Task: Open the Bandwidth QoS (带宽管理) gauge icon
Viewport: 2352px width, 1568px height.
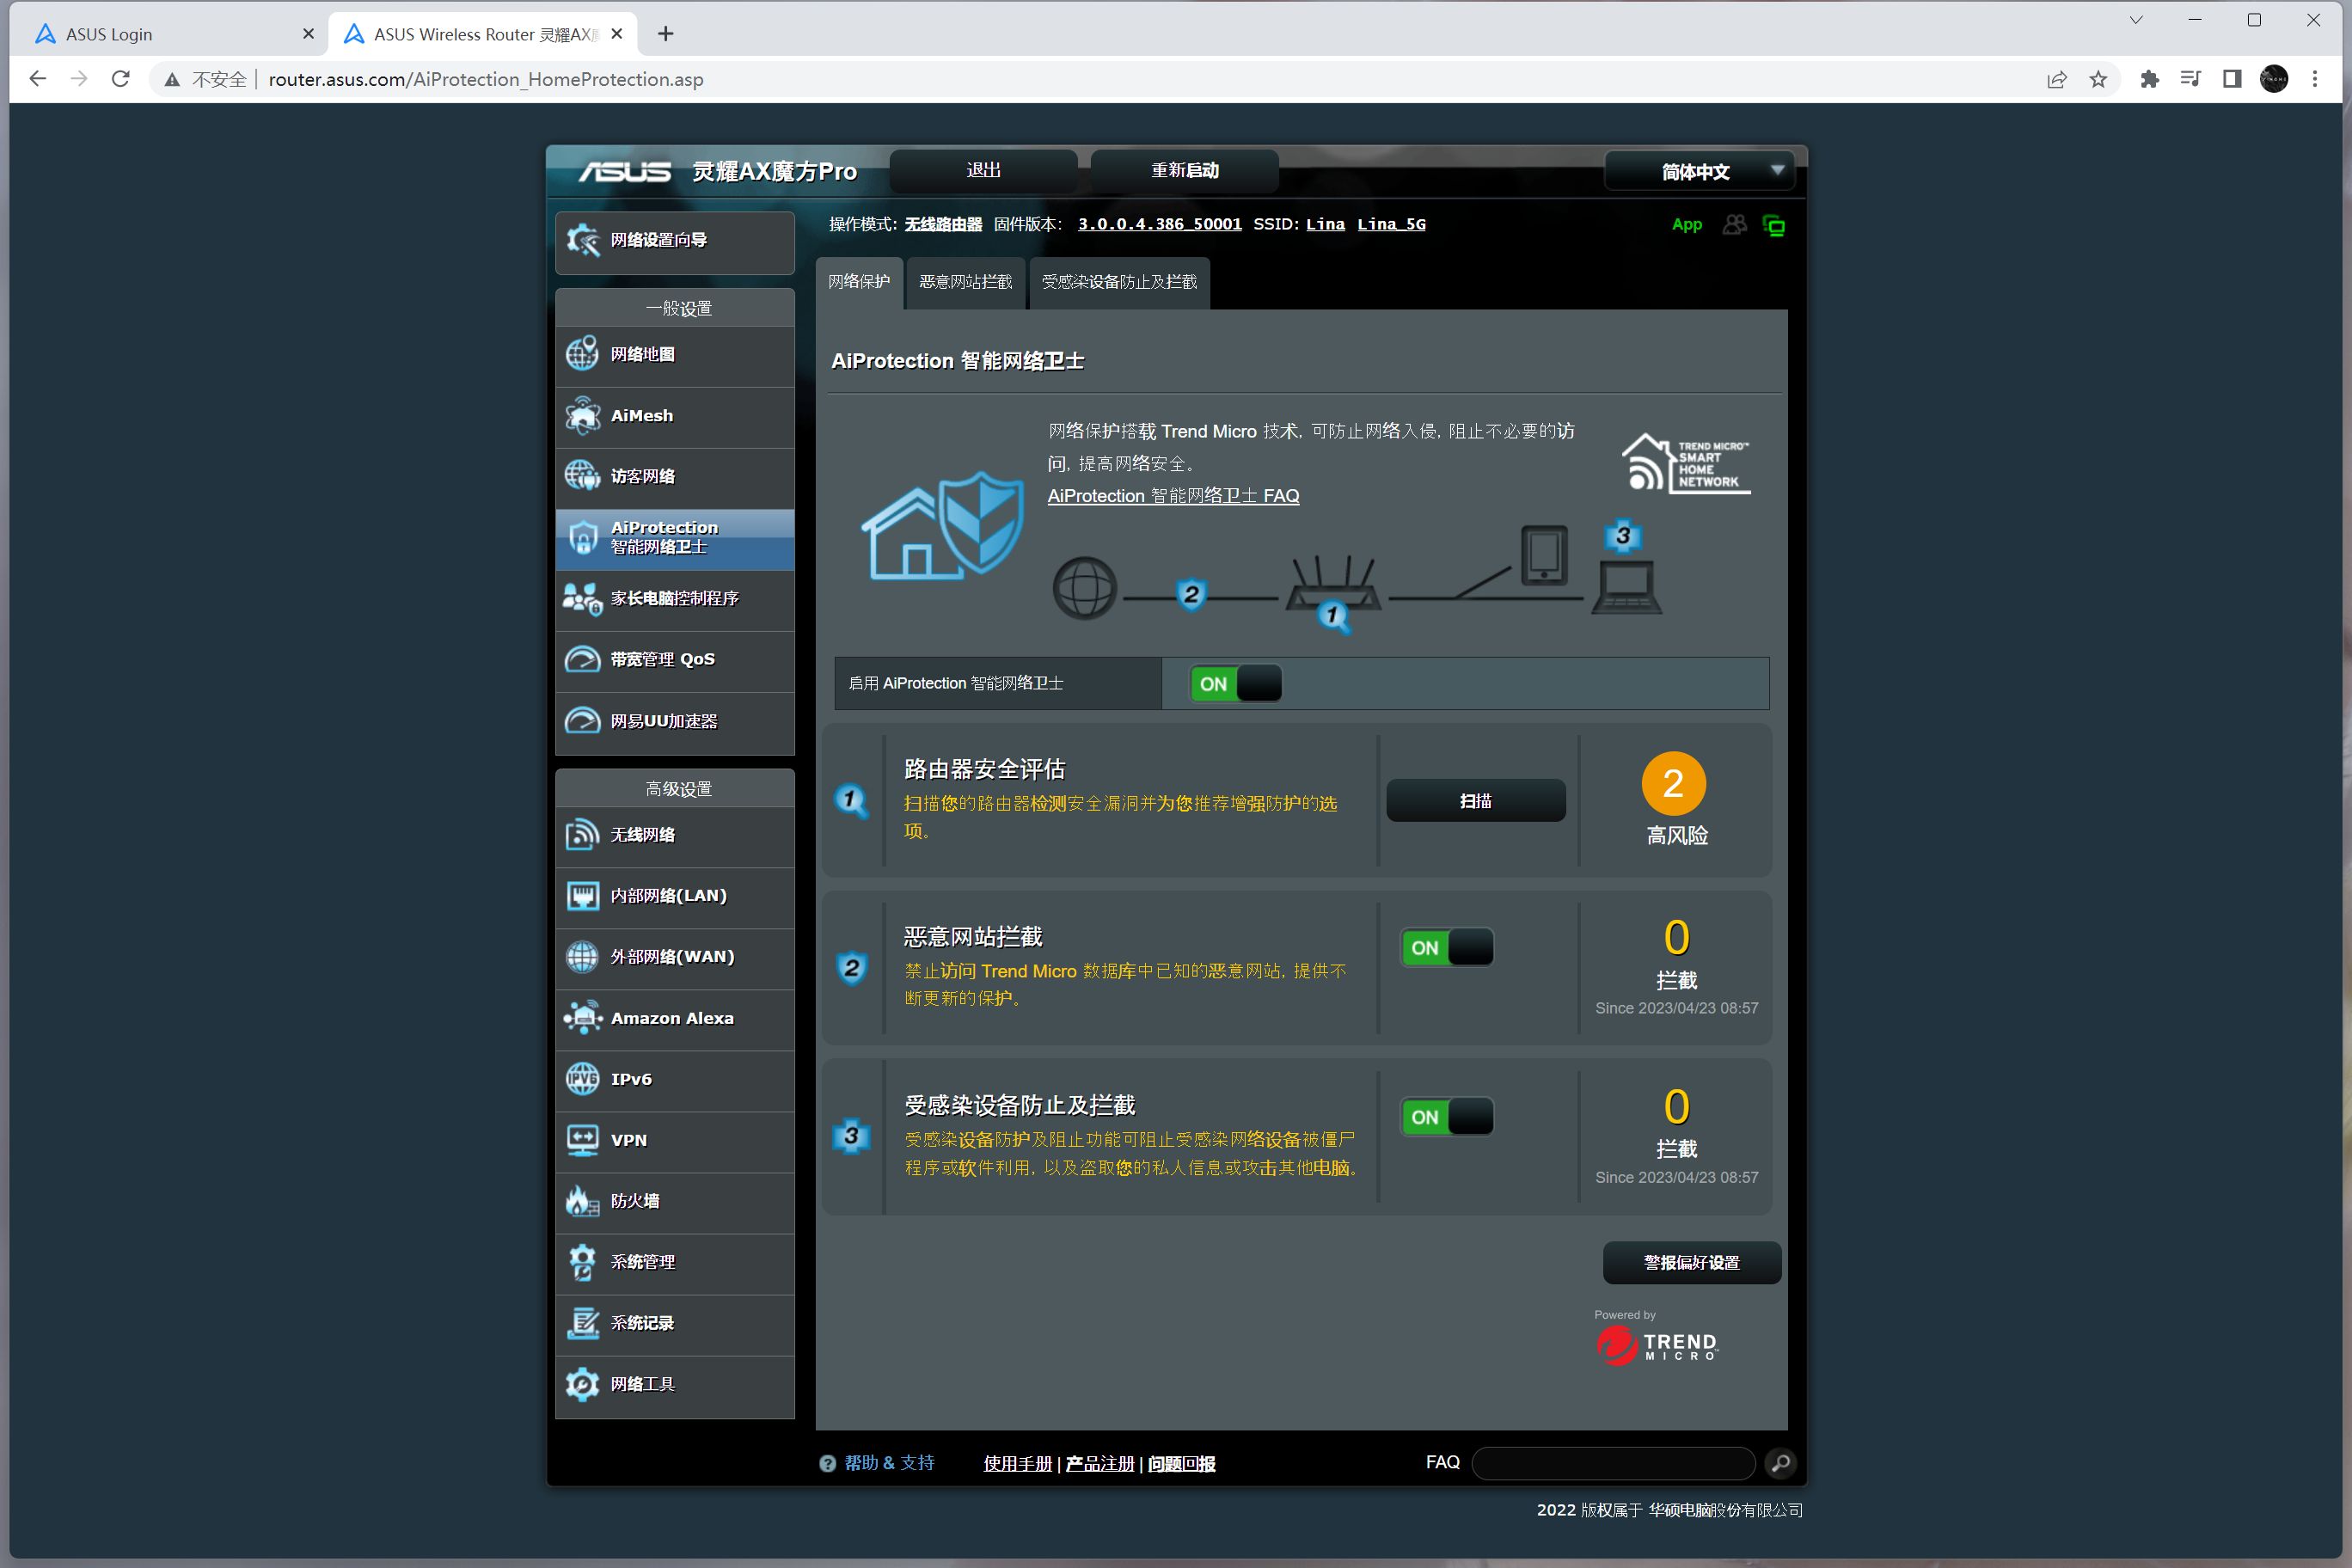Action: click(x=582, y=659)
